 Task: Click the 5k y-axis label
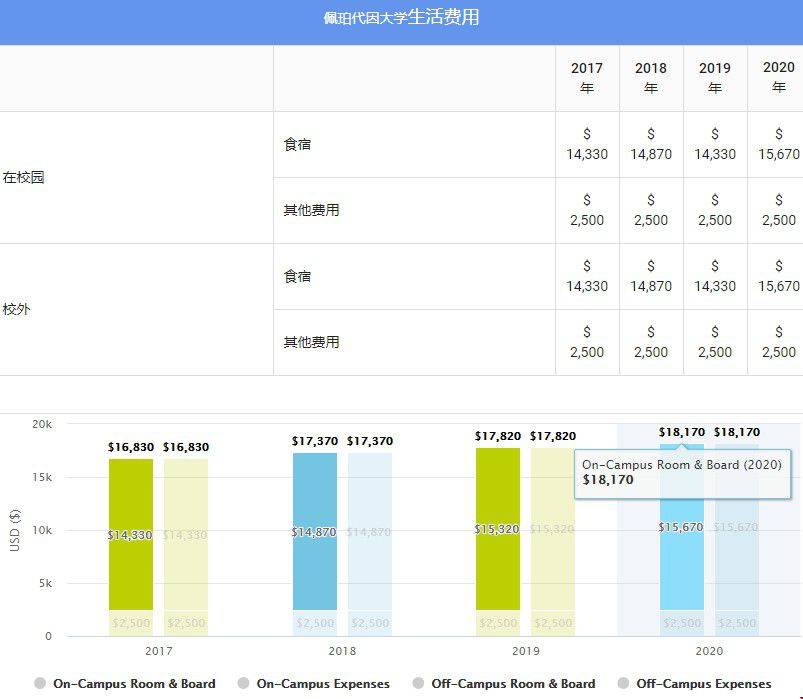(x=46, y=583)
